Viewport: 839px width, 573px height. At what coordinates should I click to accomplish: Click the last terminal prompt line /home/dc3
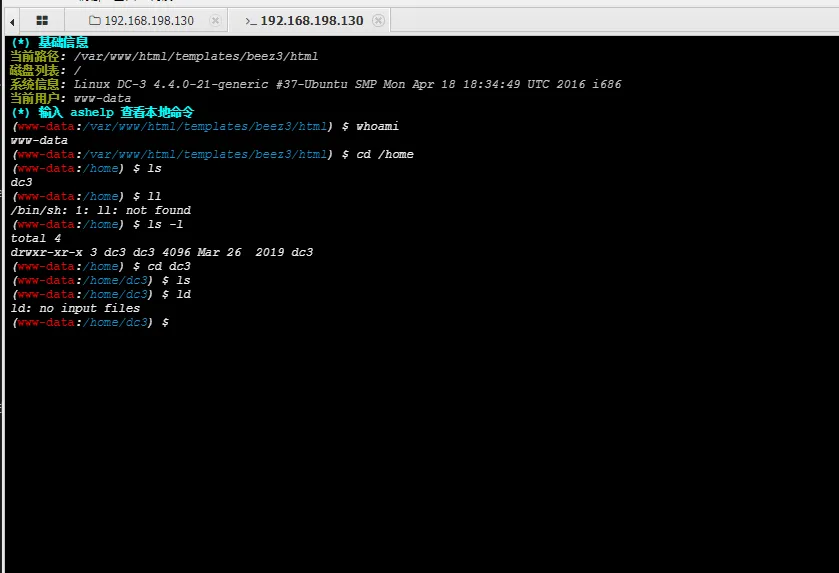(x=90, y=323)
